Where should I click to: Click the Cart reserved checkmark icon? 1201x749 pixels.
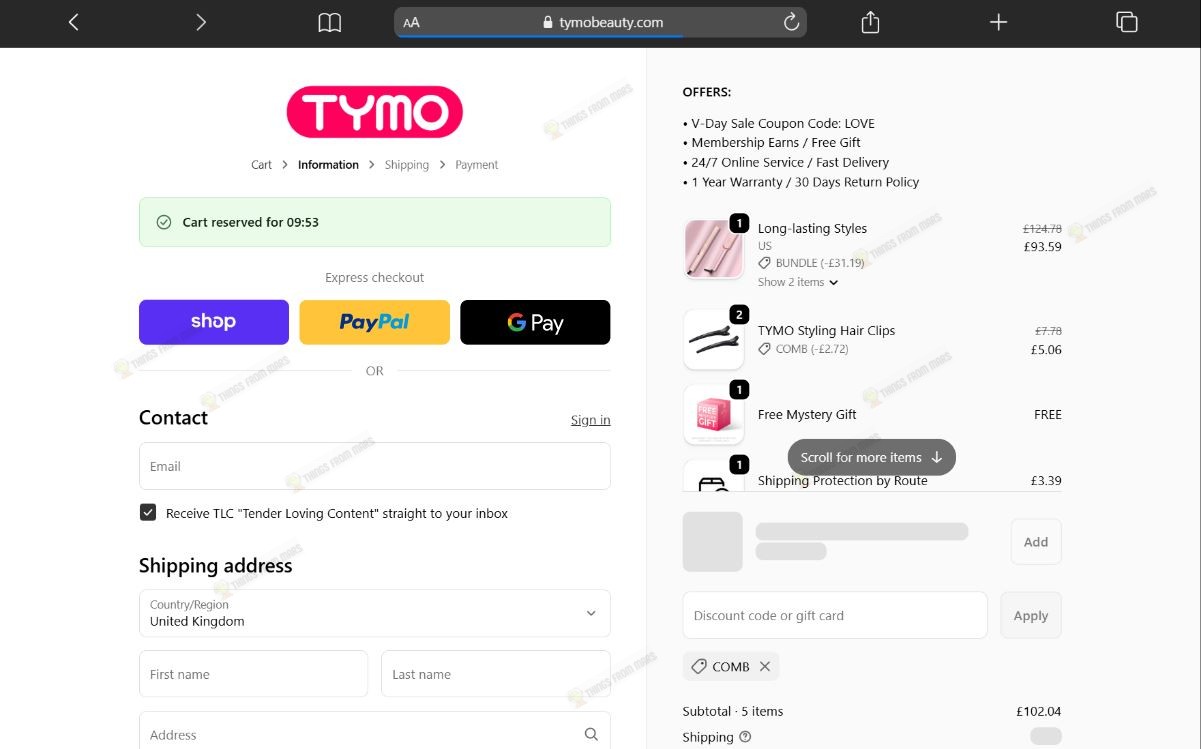click(x=164, y=222)
